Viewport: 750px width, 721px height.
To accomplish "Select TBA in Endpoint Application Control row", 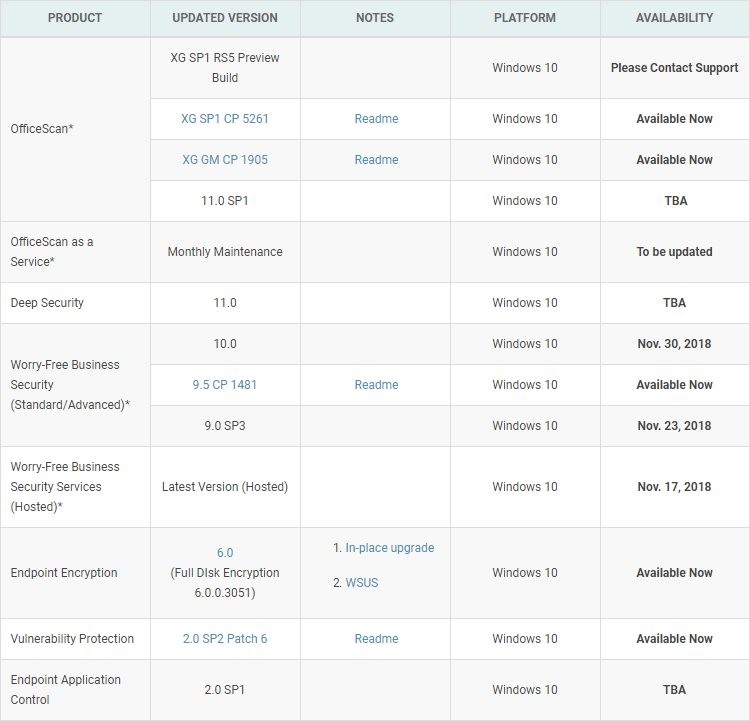I will (674, 690).
